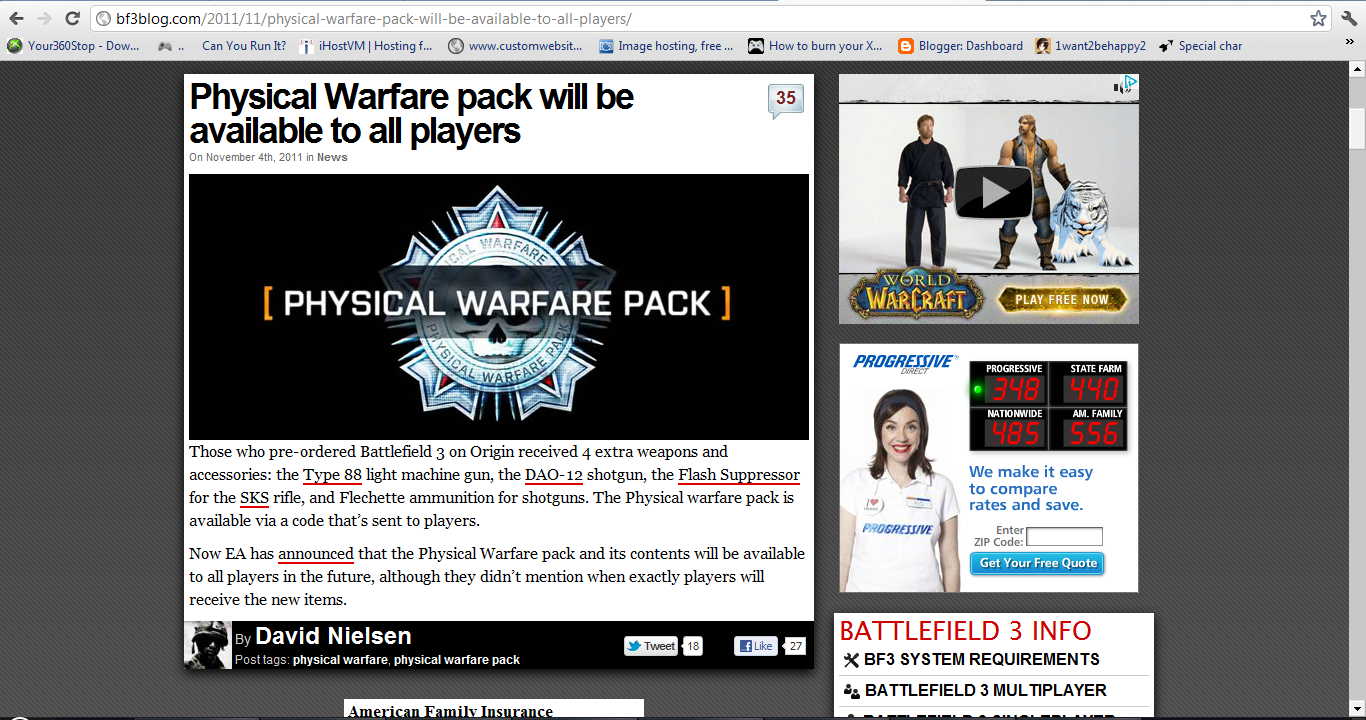The image size is (1366, 720).
Task: Open the Can You Run It? bookmark
Action: (x=243, y=46)
